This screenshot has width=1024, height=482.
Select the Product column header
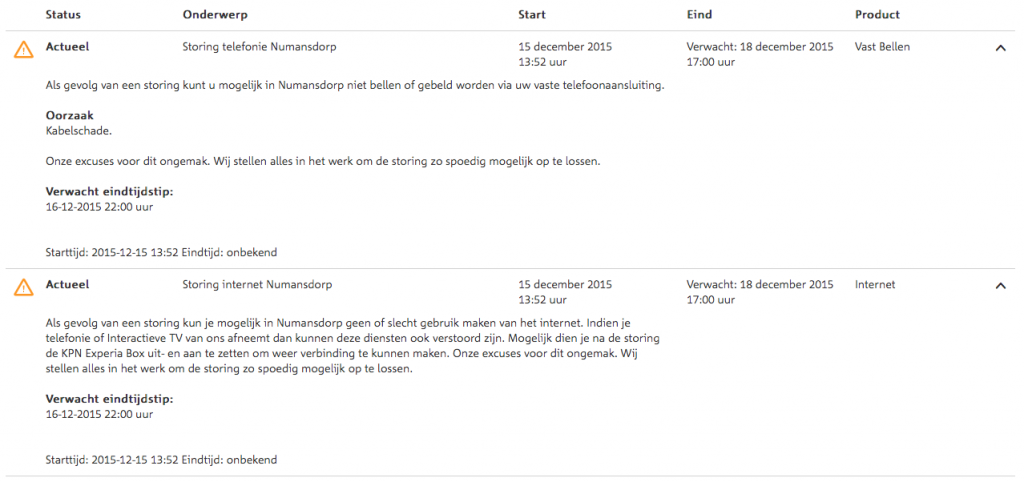(x=877, y=14)
